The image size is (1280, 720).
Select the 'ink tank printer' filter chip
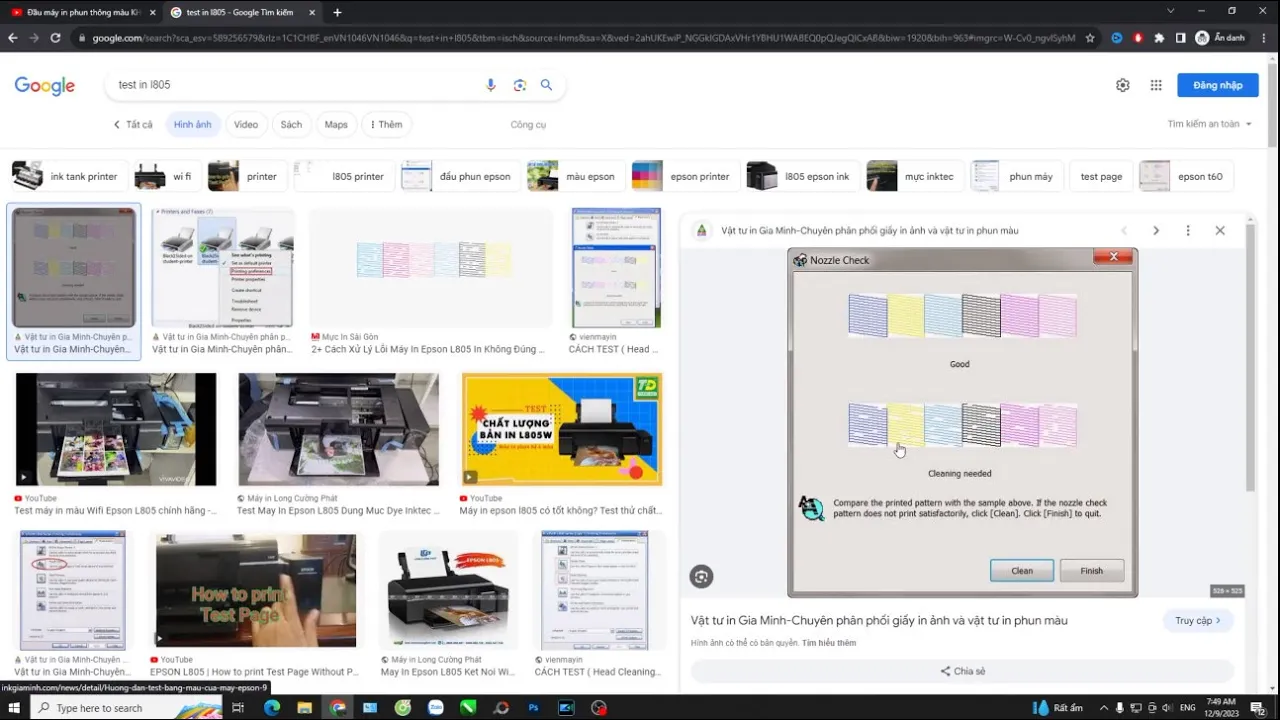(x=70, y=176)
